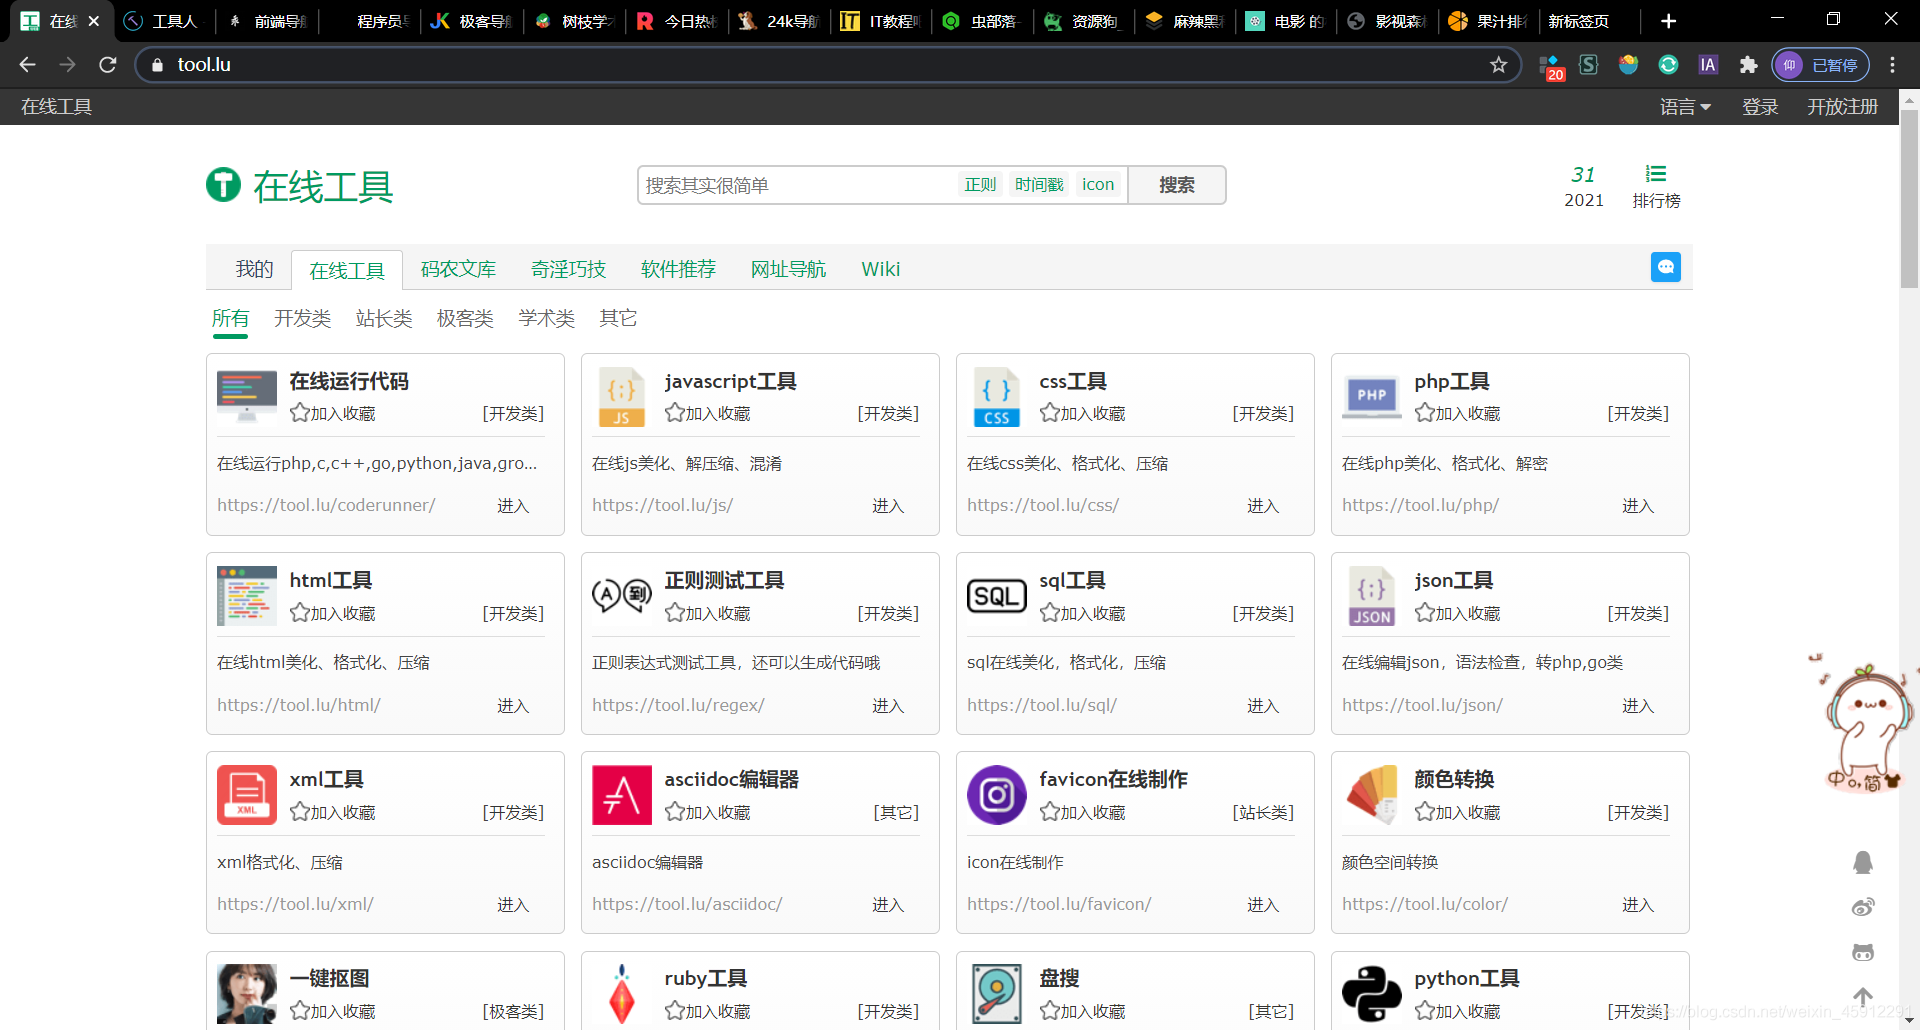Click 进入 on the 在线运行代码 card

pyautogui.click(x=513, y=506)
